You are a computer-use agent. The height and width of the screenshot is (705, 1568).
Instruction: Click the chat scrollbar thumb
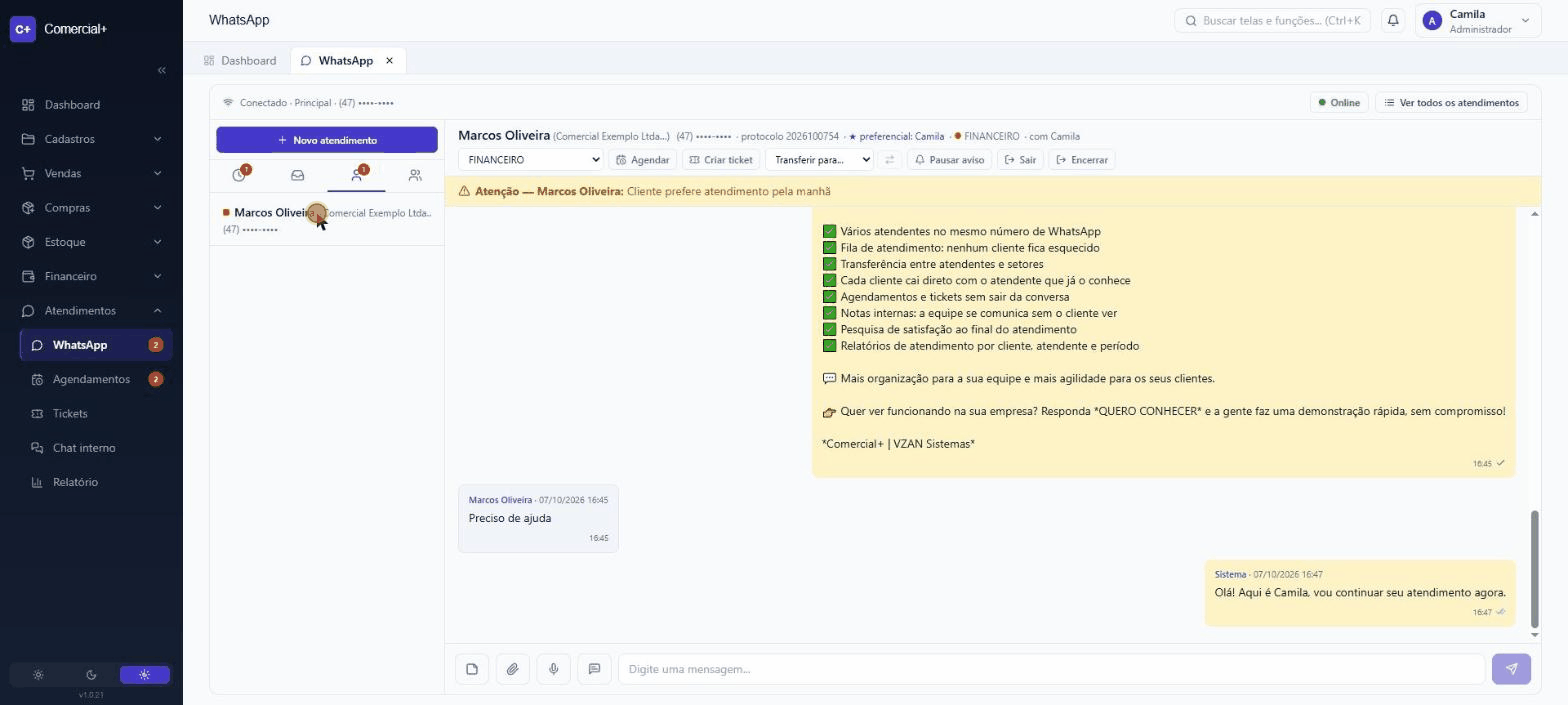1534,567
